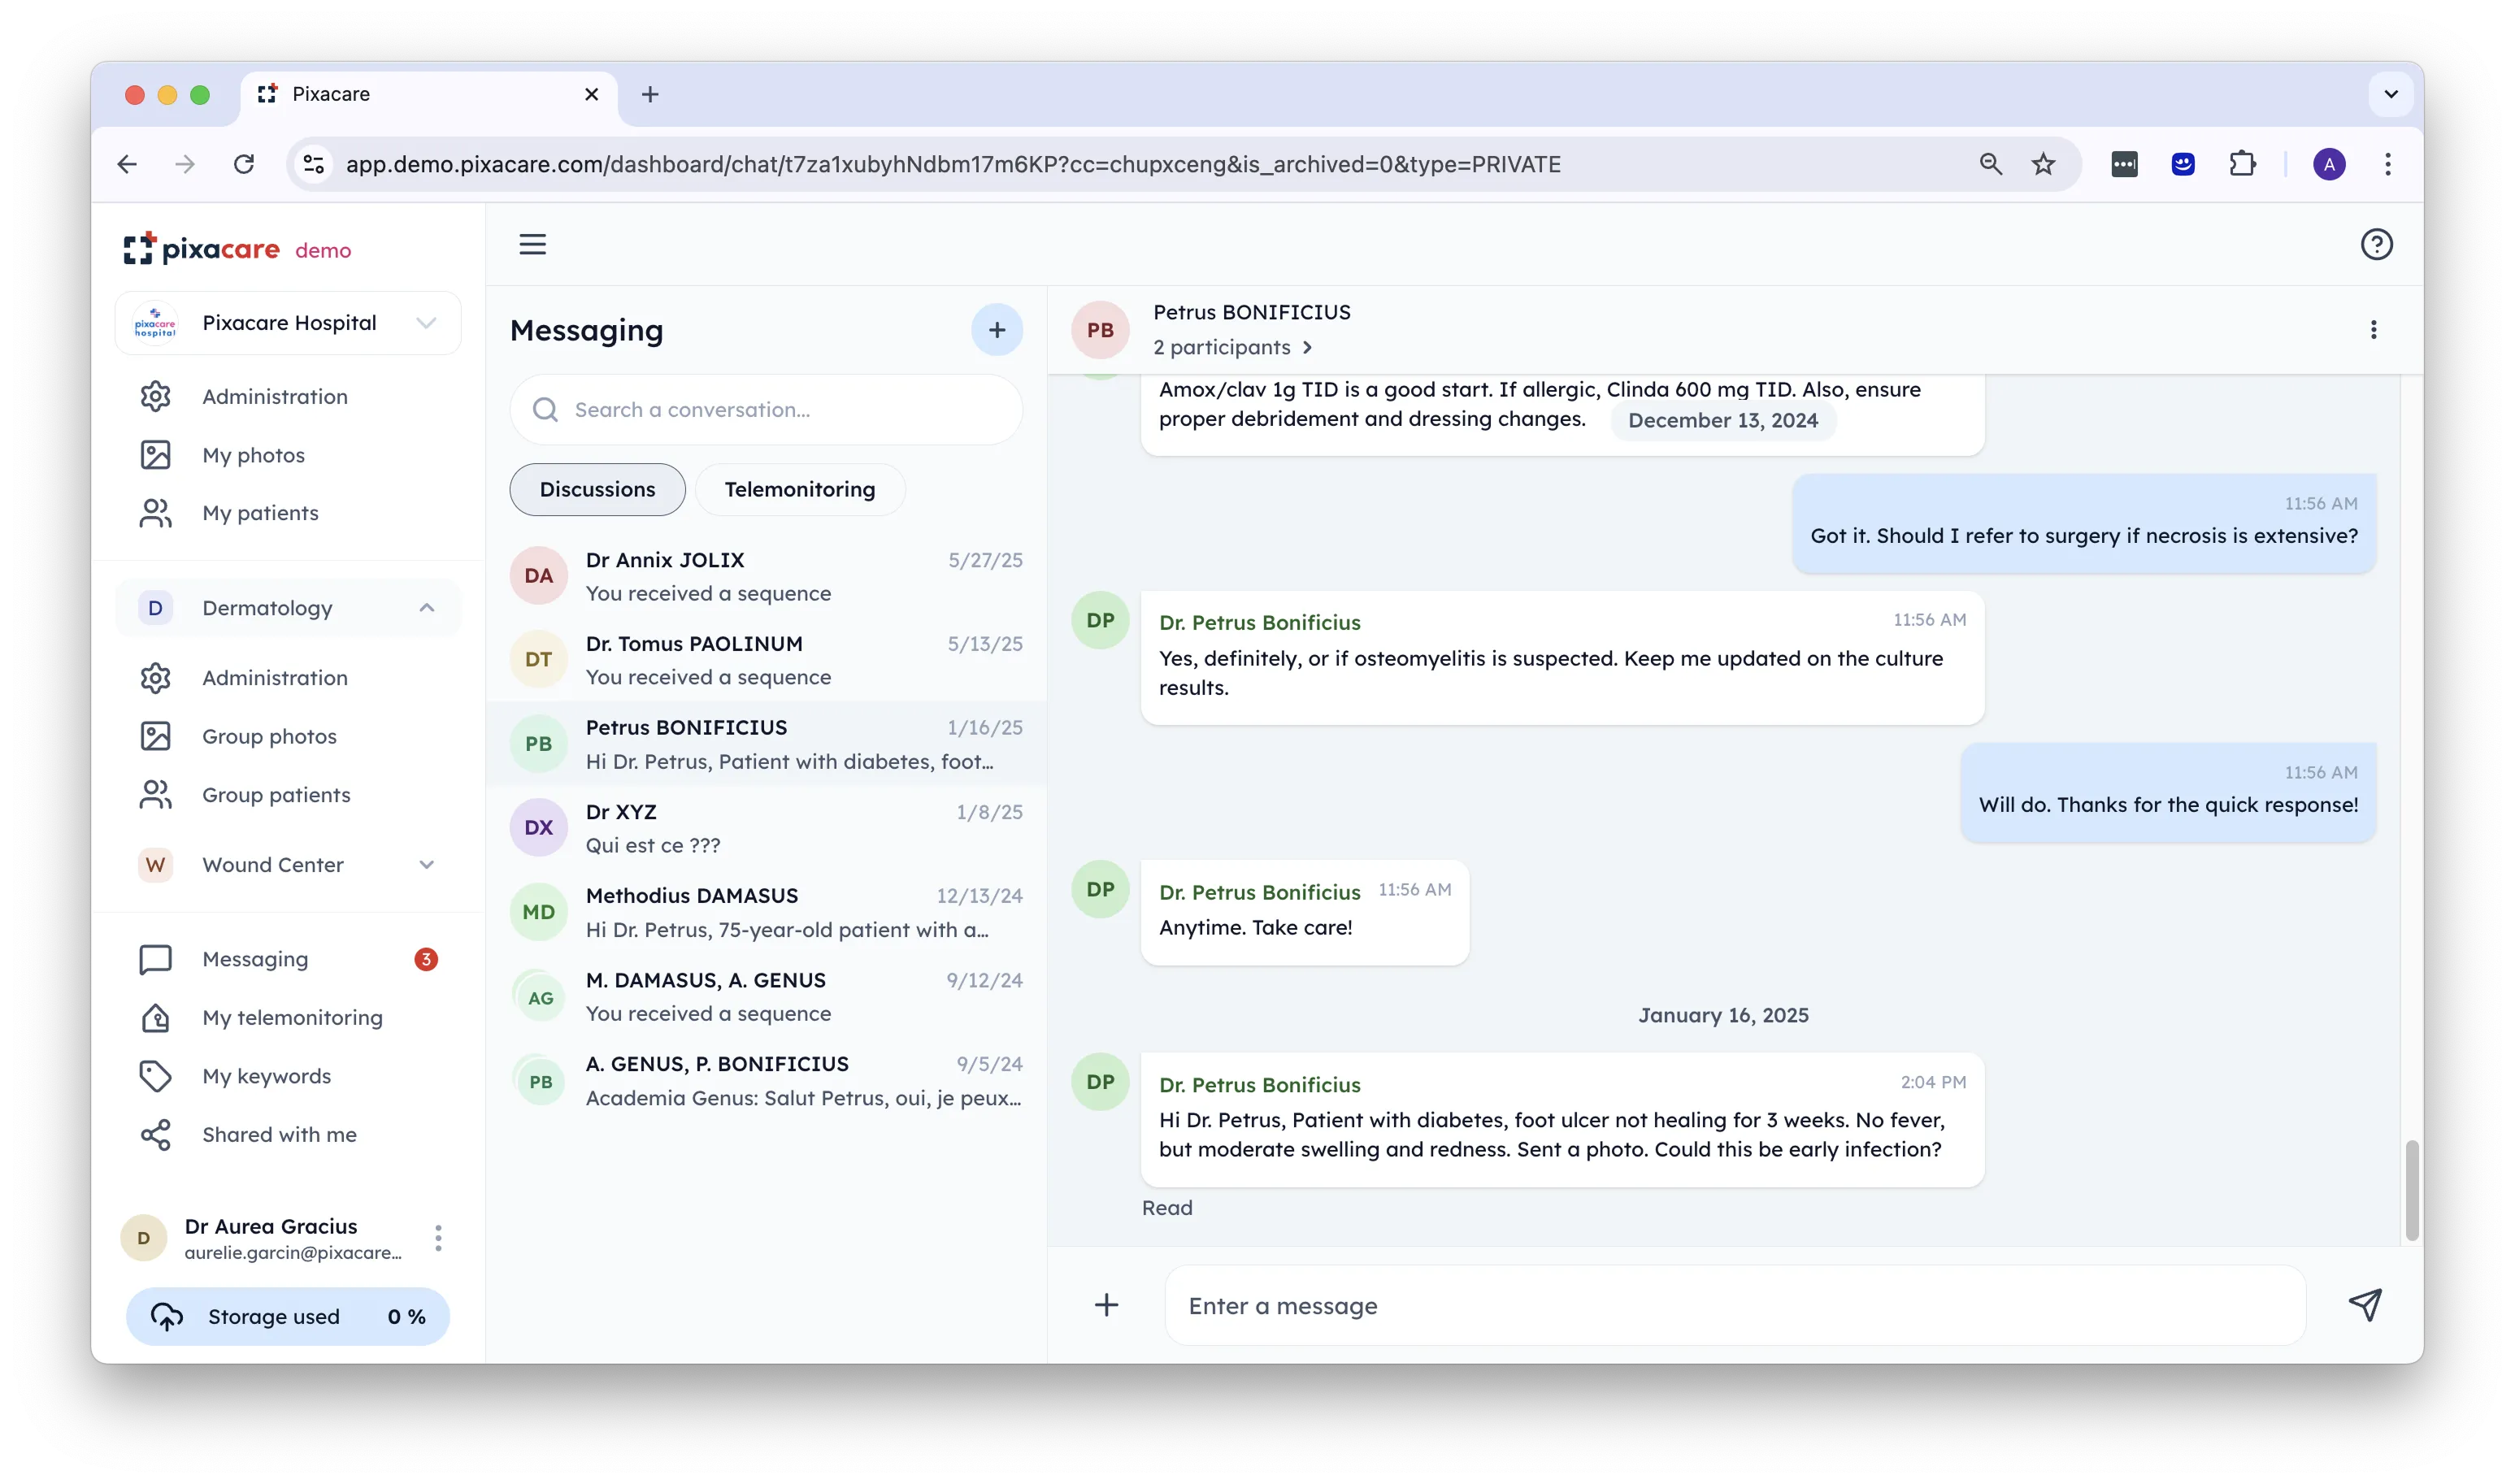Start a new conversation with the plus button

[996, 330]
